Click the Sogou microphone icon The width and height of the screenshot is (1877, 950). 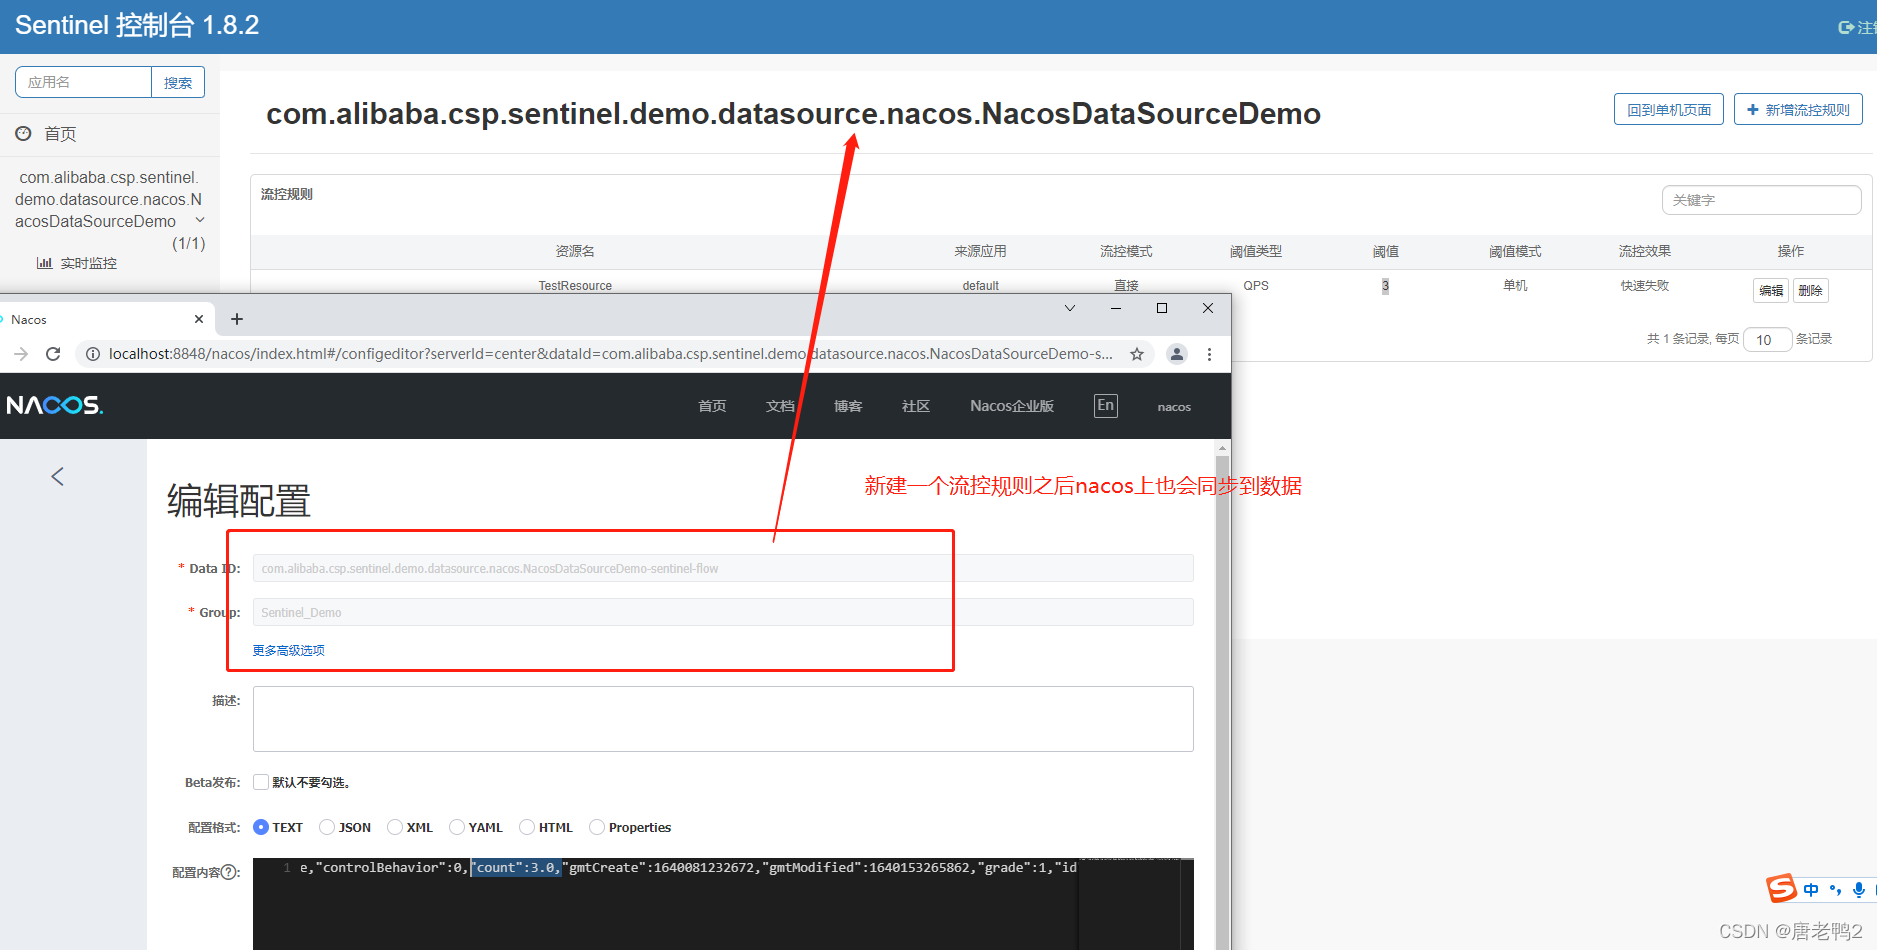pyautogui.click(x=1859, y=890)
